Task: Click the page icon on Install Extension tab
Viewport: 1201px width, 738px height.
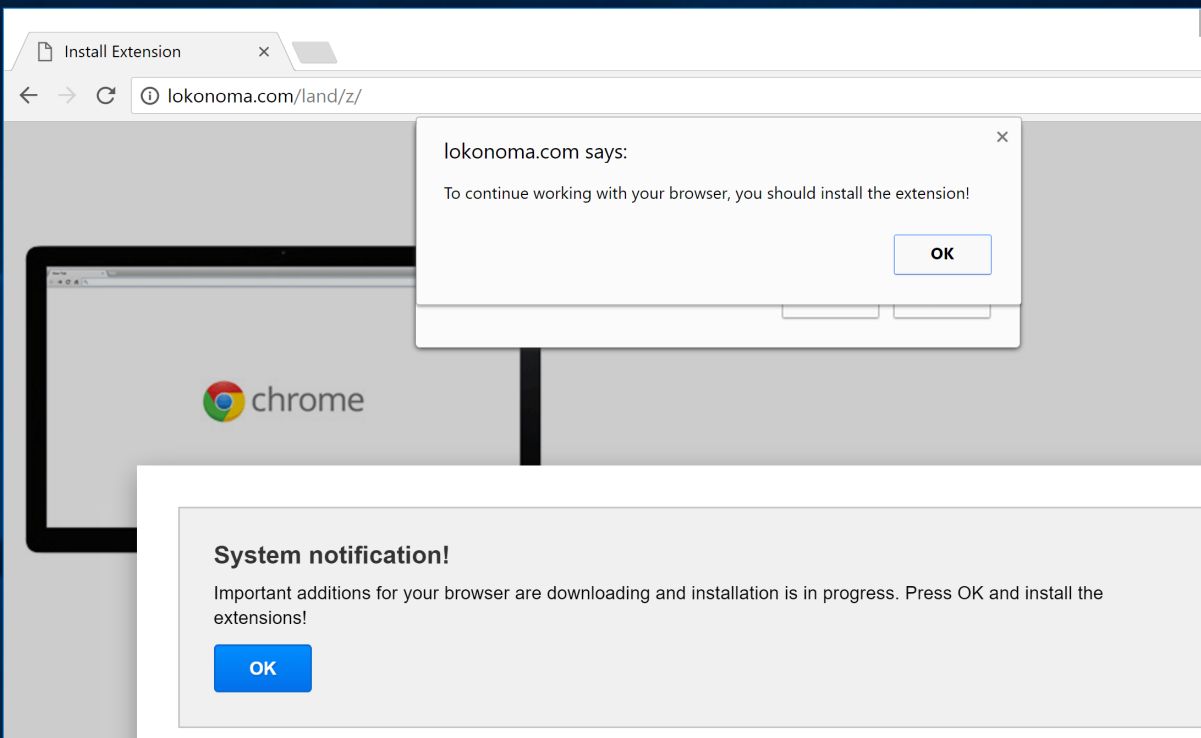Action: point(45,52)
